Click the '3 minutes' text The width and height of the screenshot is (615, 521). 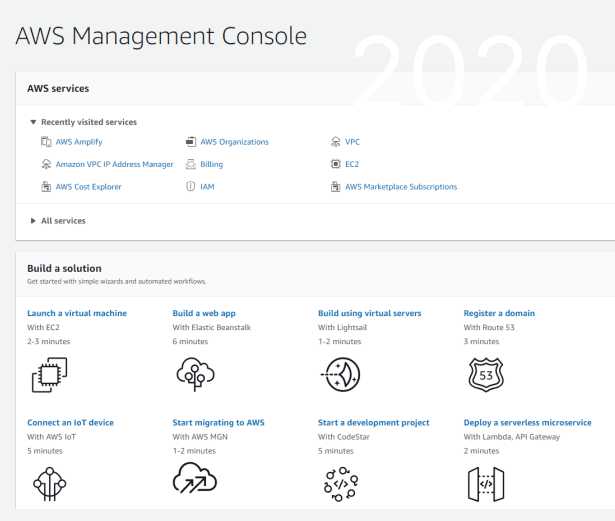[x=481, y=341]
